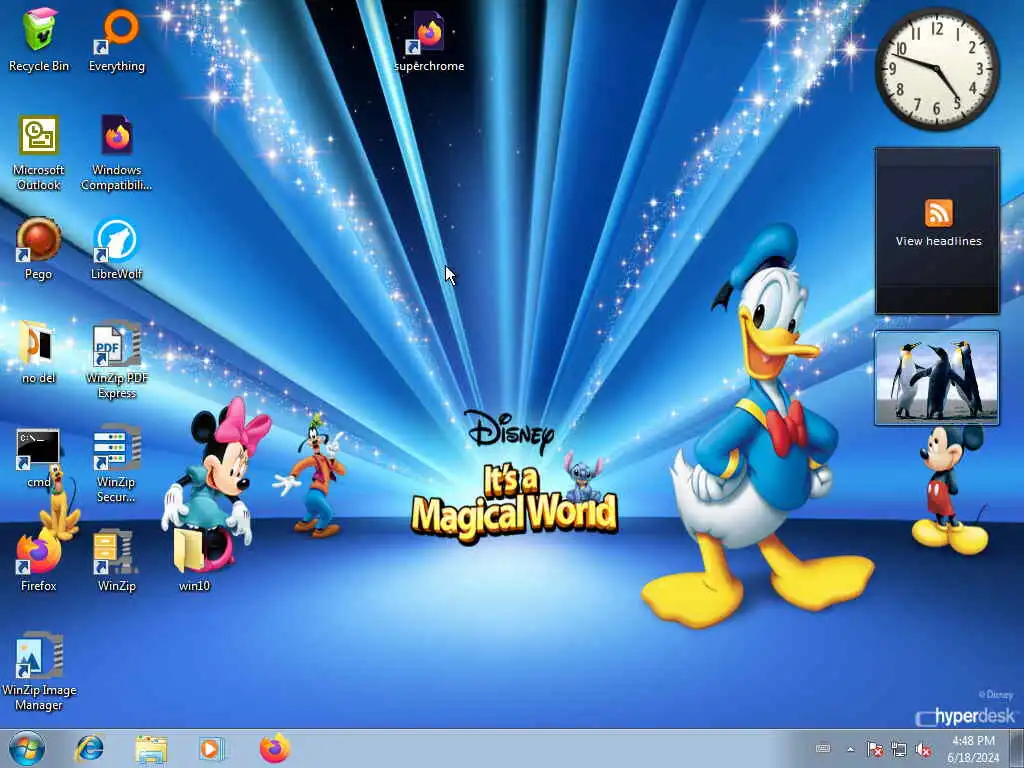
Task: Launch the Everything search shortcut
Action: pyautogui.click(x=117, y=39)
